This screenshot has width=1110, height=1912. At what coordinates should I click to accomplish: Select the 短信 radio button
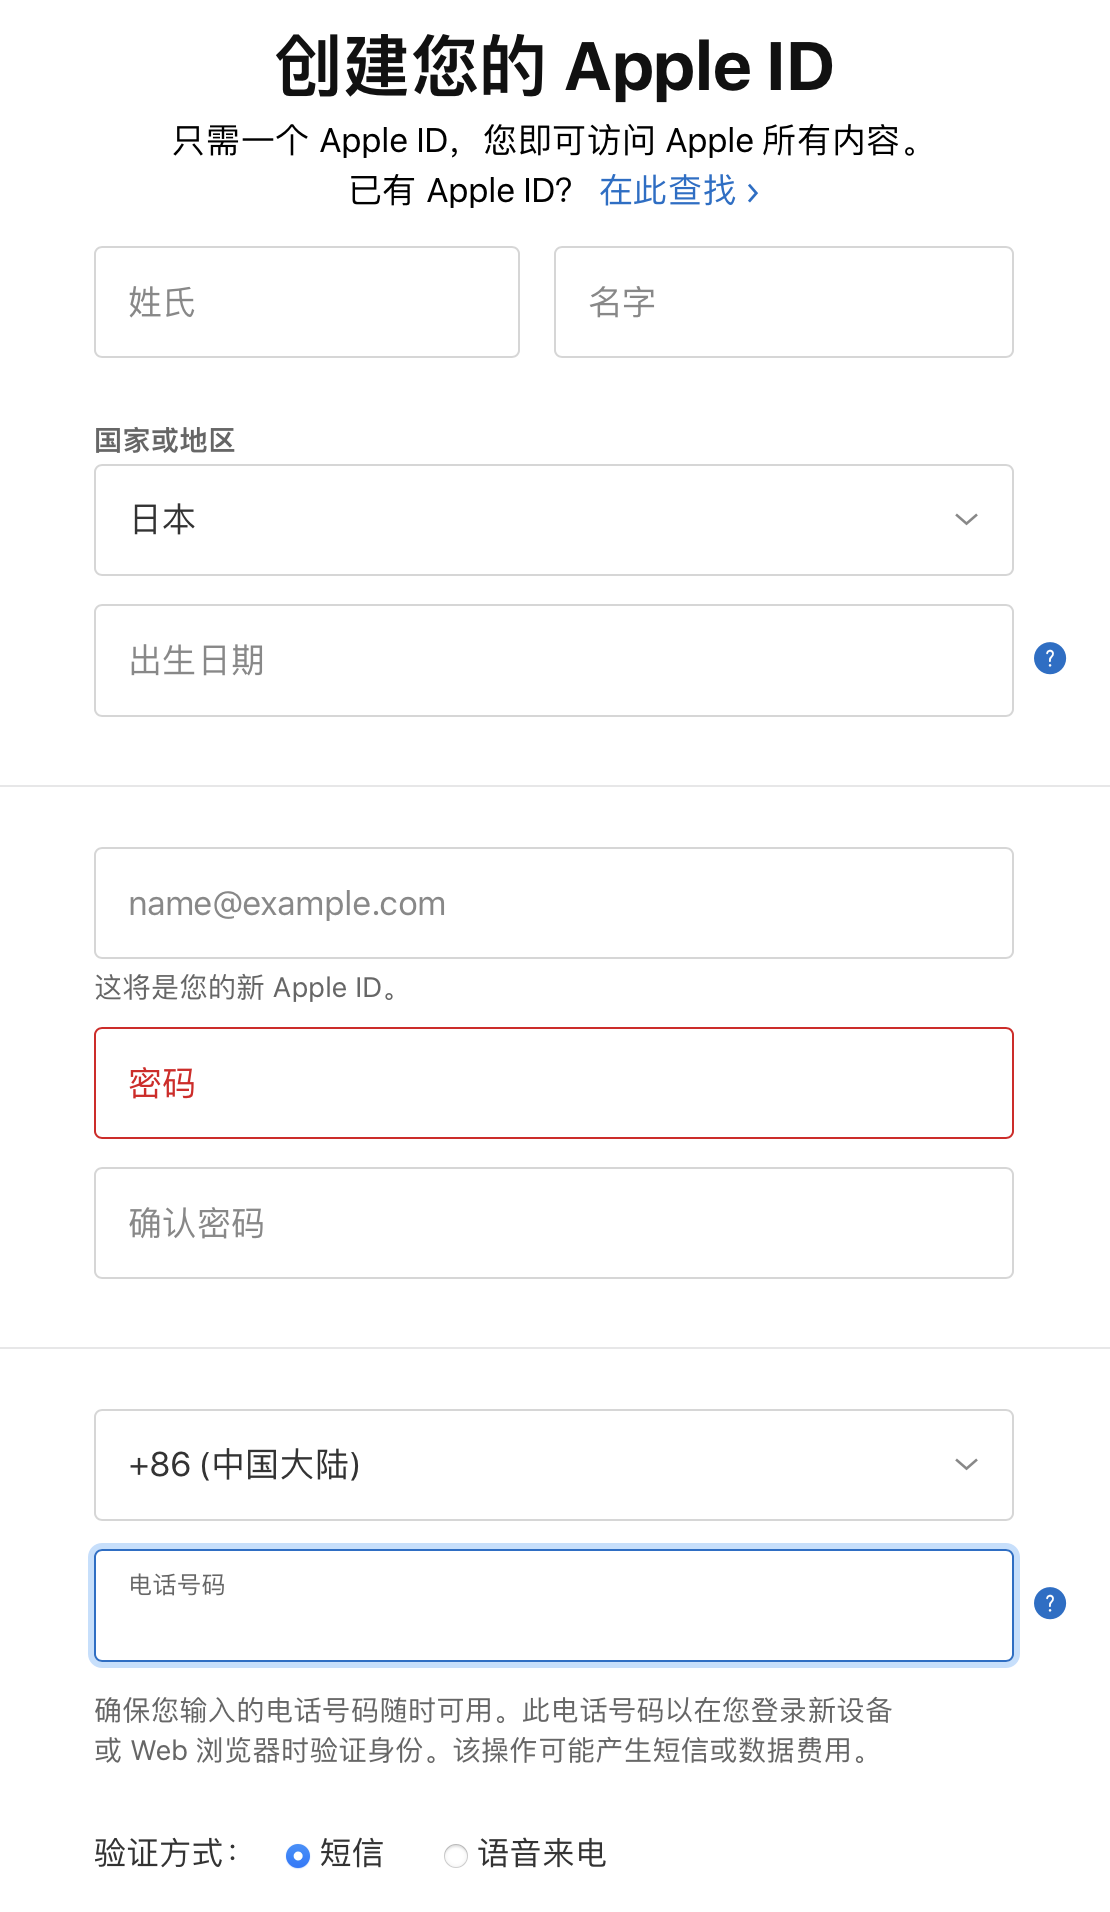[297, 1856]
